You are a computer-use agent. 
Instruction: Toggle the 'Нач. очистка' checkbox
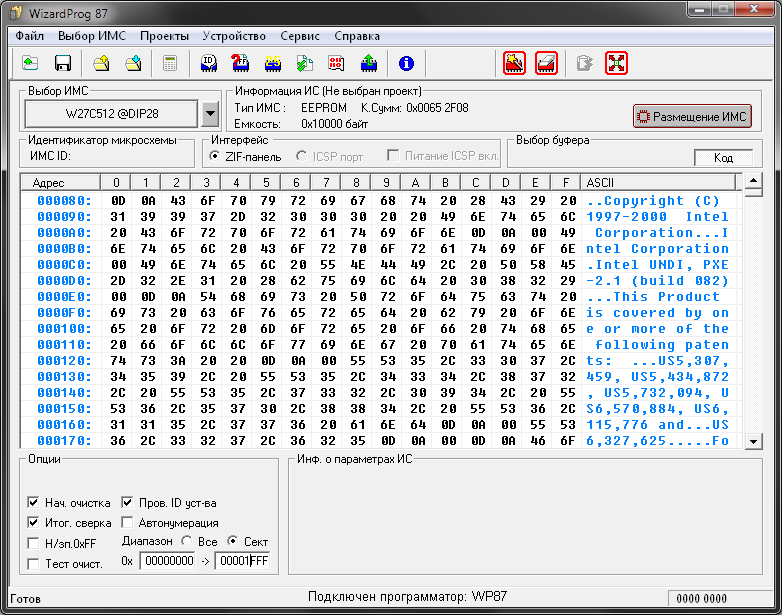34,502
